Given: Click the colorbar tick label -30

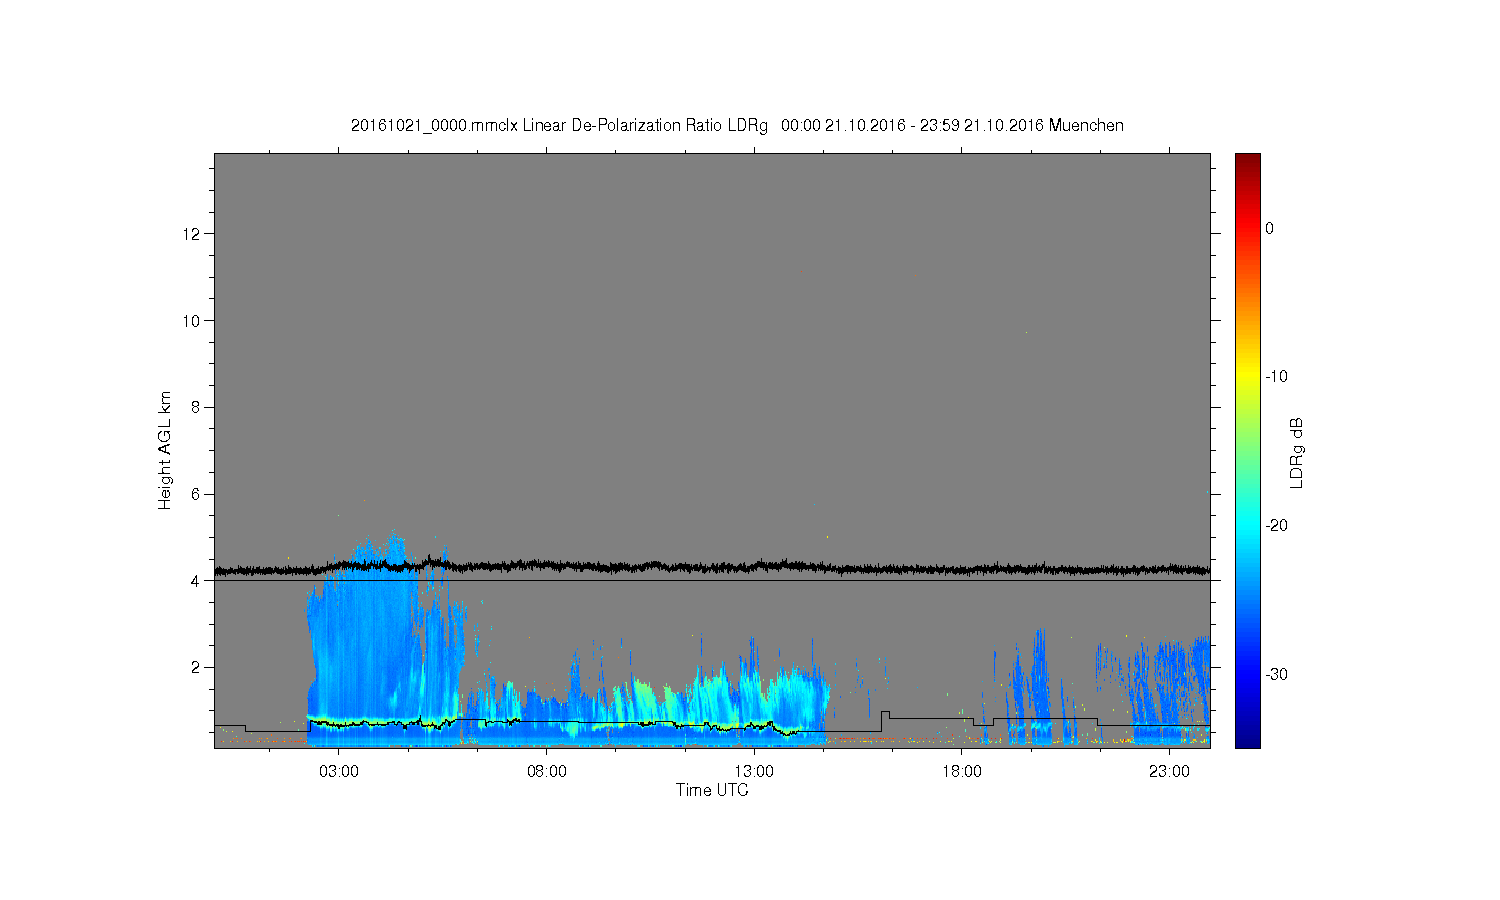Looking at the screenshot, I should 1276,675.
